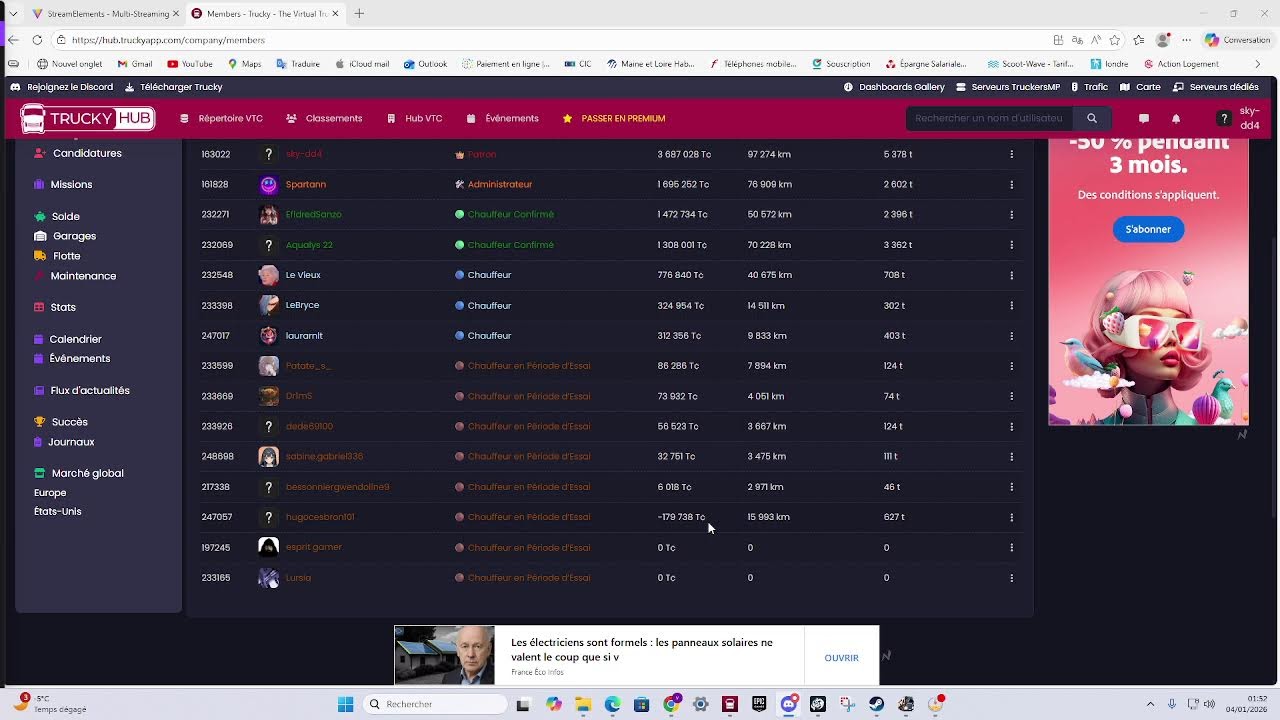Select États-Unis market in sidebar

pyautogui.click(x=58, y=511)
